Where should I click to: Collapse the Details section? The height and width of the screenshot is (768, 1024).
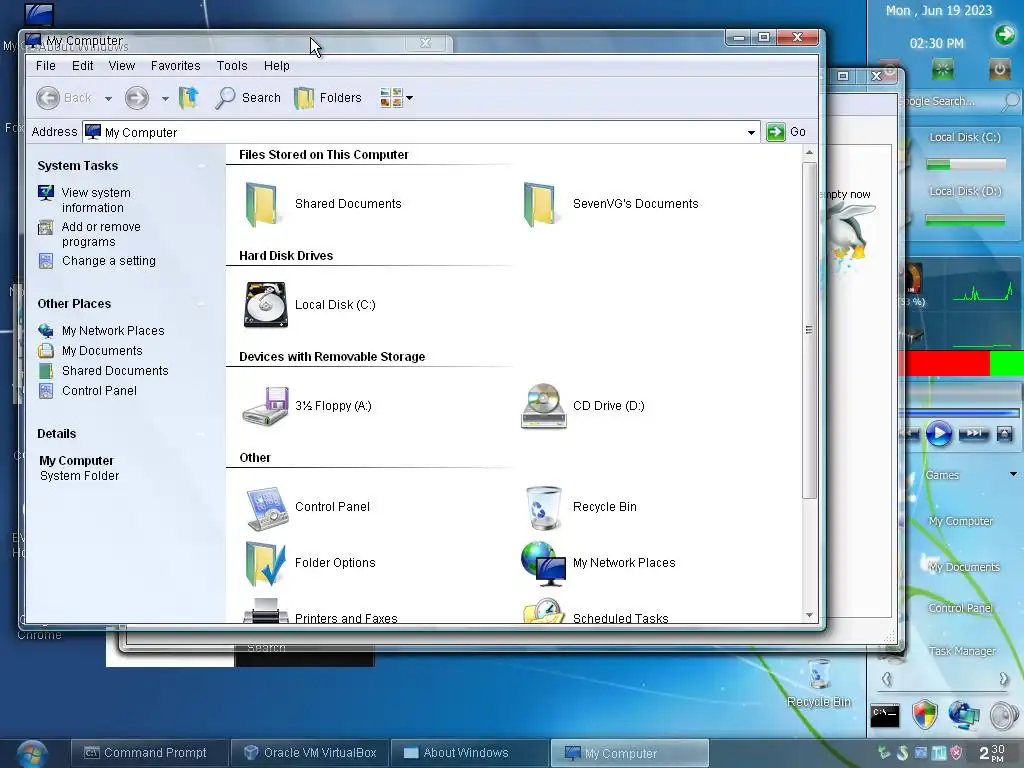click(202, 434)
